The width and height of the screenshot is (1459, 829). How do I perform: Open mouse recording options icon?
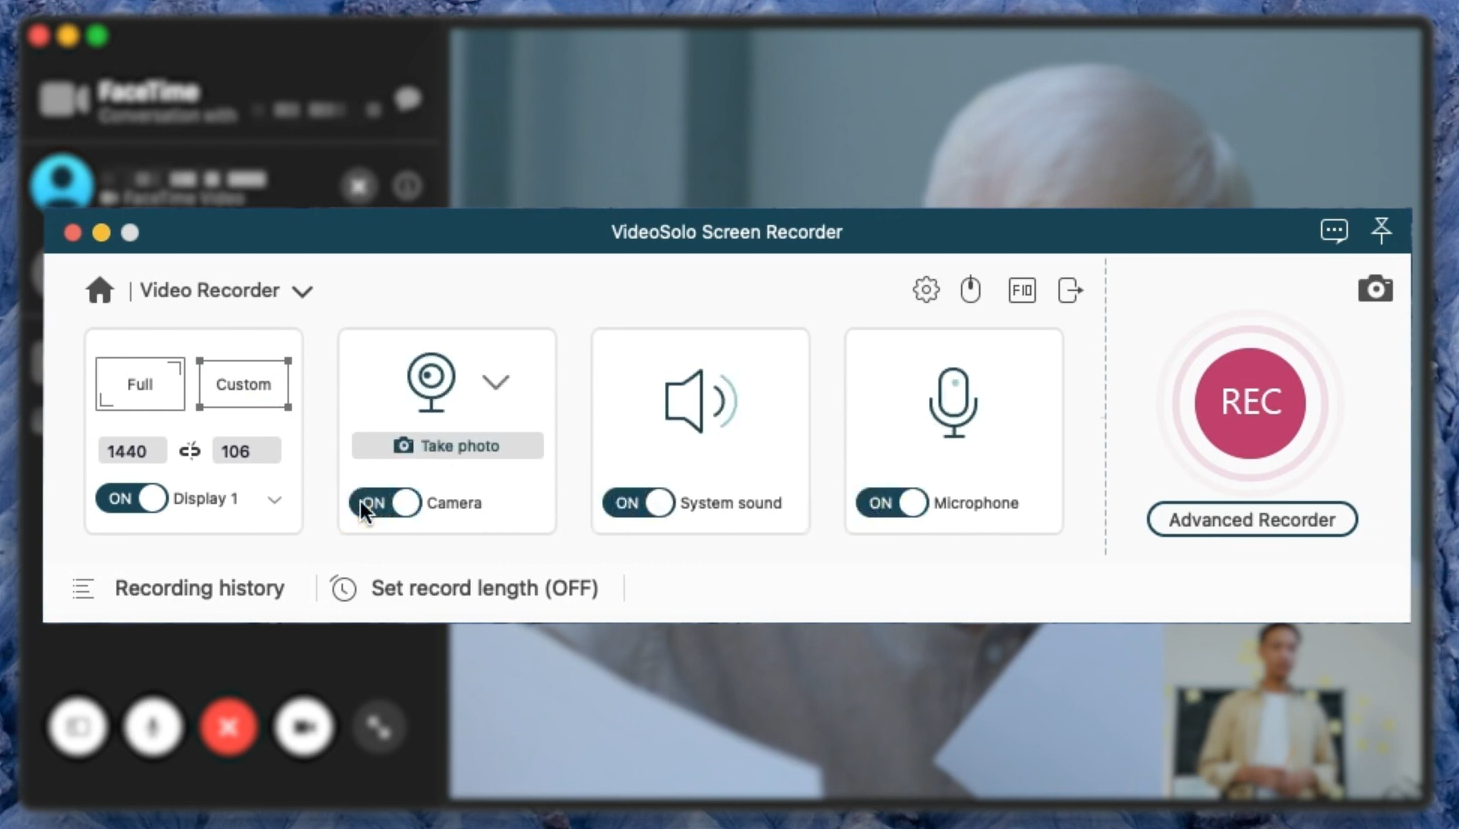[971, 290]
